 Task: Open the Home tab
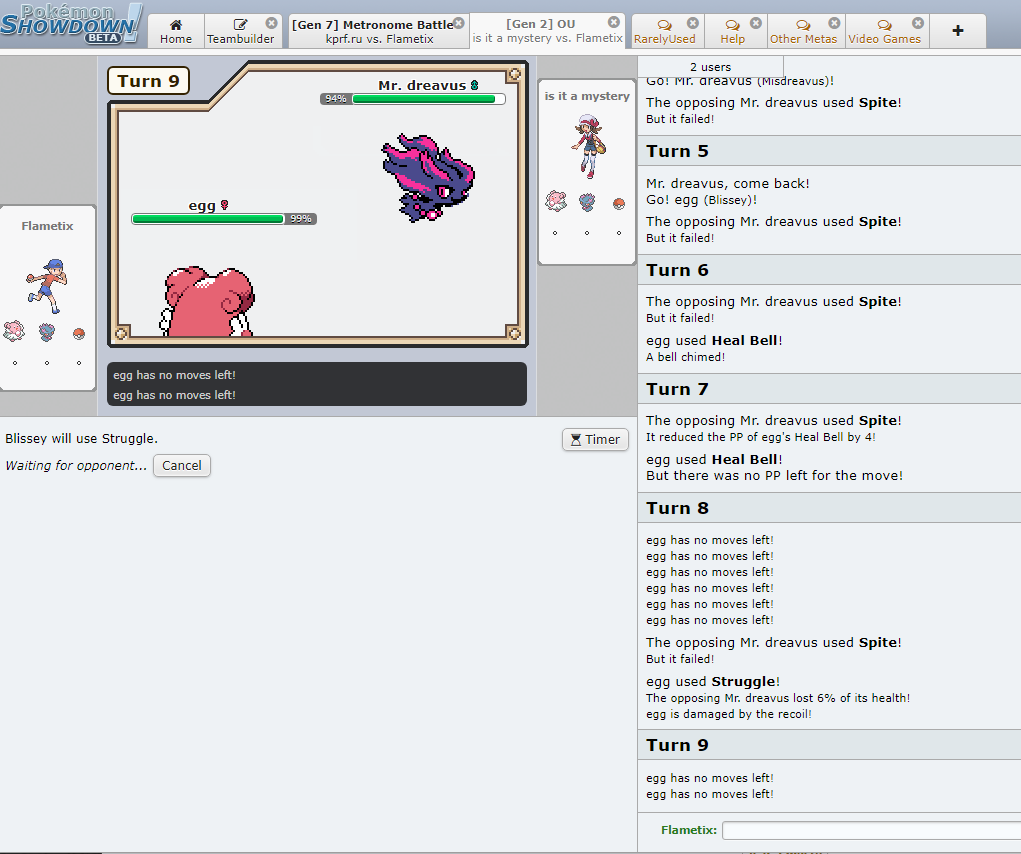pos(176,31)
